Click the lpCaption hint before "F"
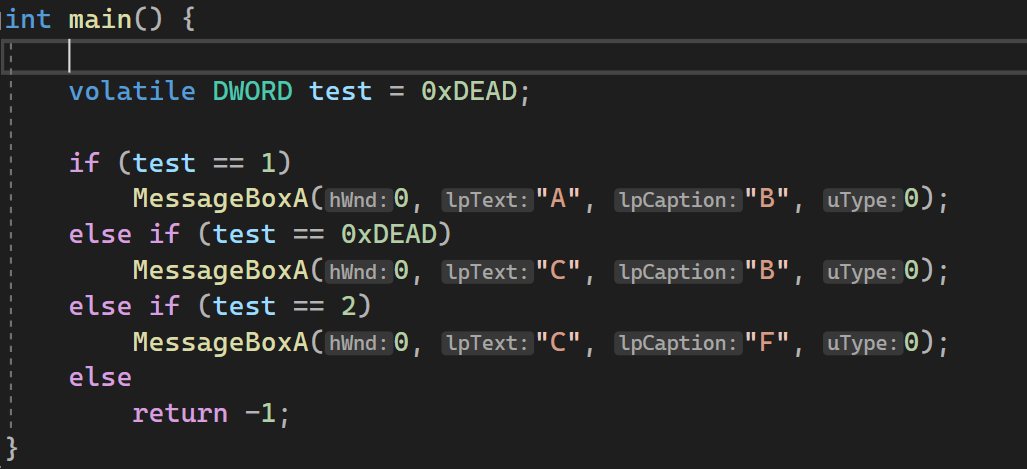Viewport: 1027px width, 469px height. click(678, 343)
